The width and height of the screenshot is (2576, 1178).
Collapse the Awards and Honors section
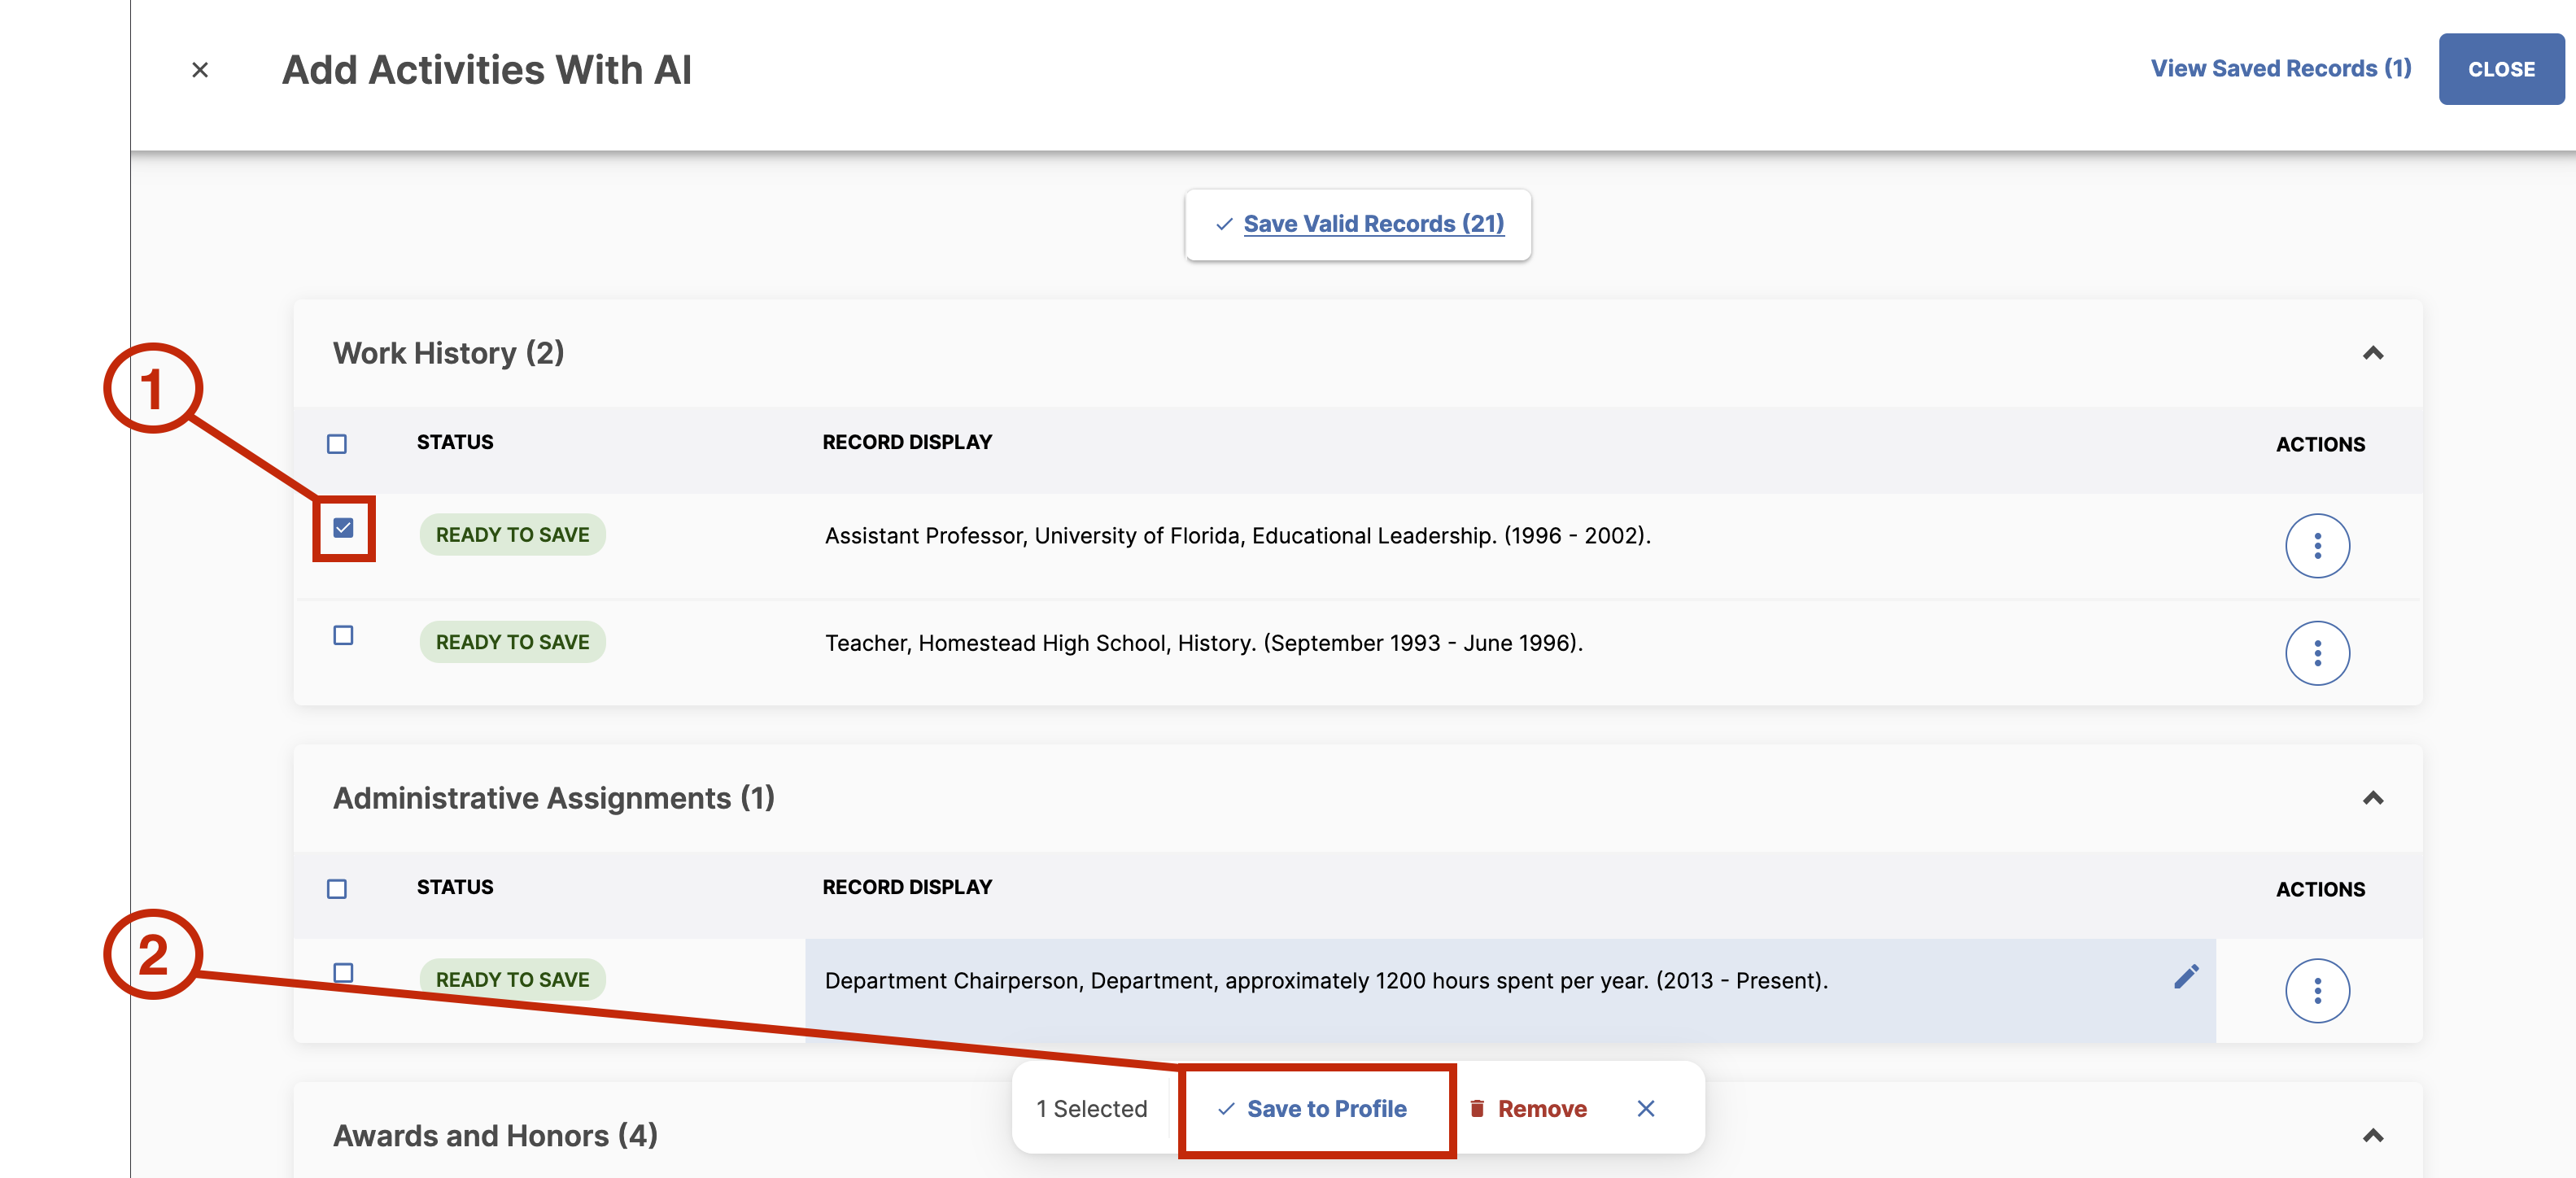point(2373,1135)
